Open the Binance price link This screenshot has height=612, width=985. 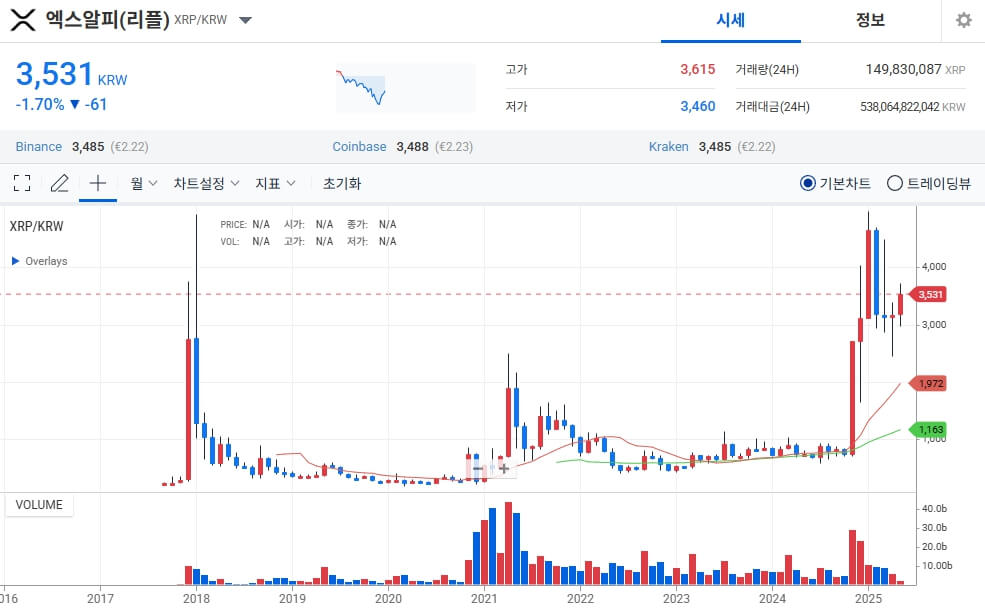tap(38, 146)
